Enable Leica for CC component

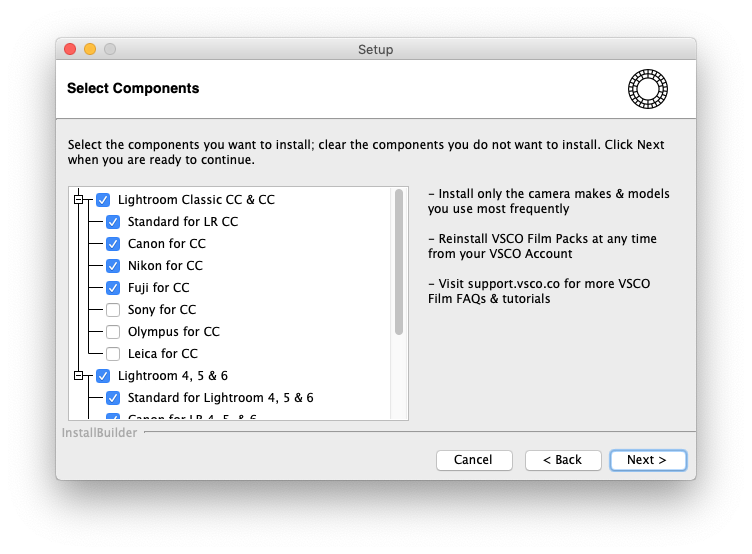113,354
